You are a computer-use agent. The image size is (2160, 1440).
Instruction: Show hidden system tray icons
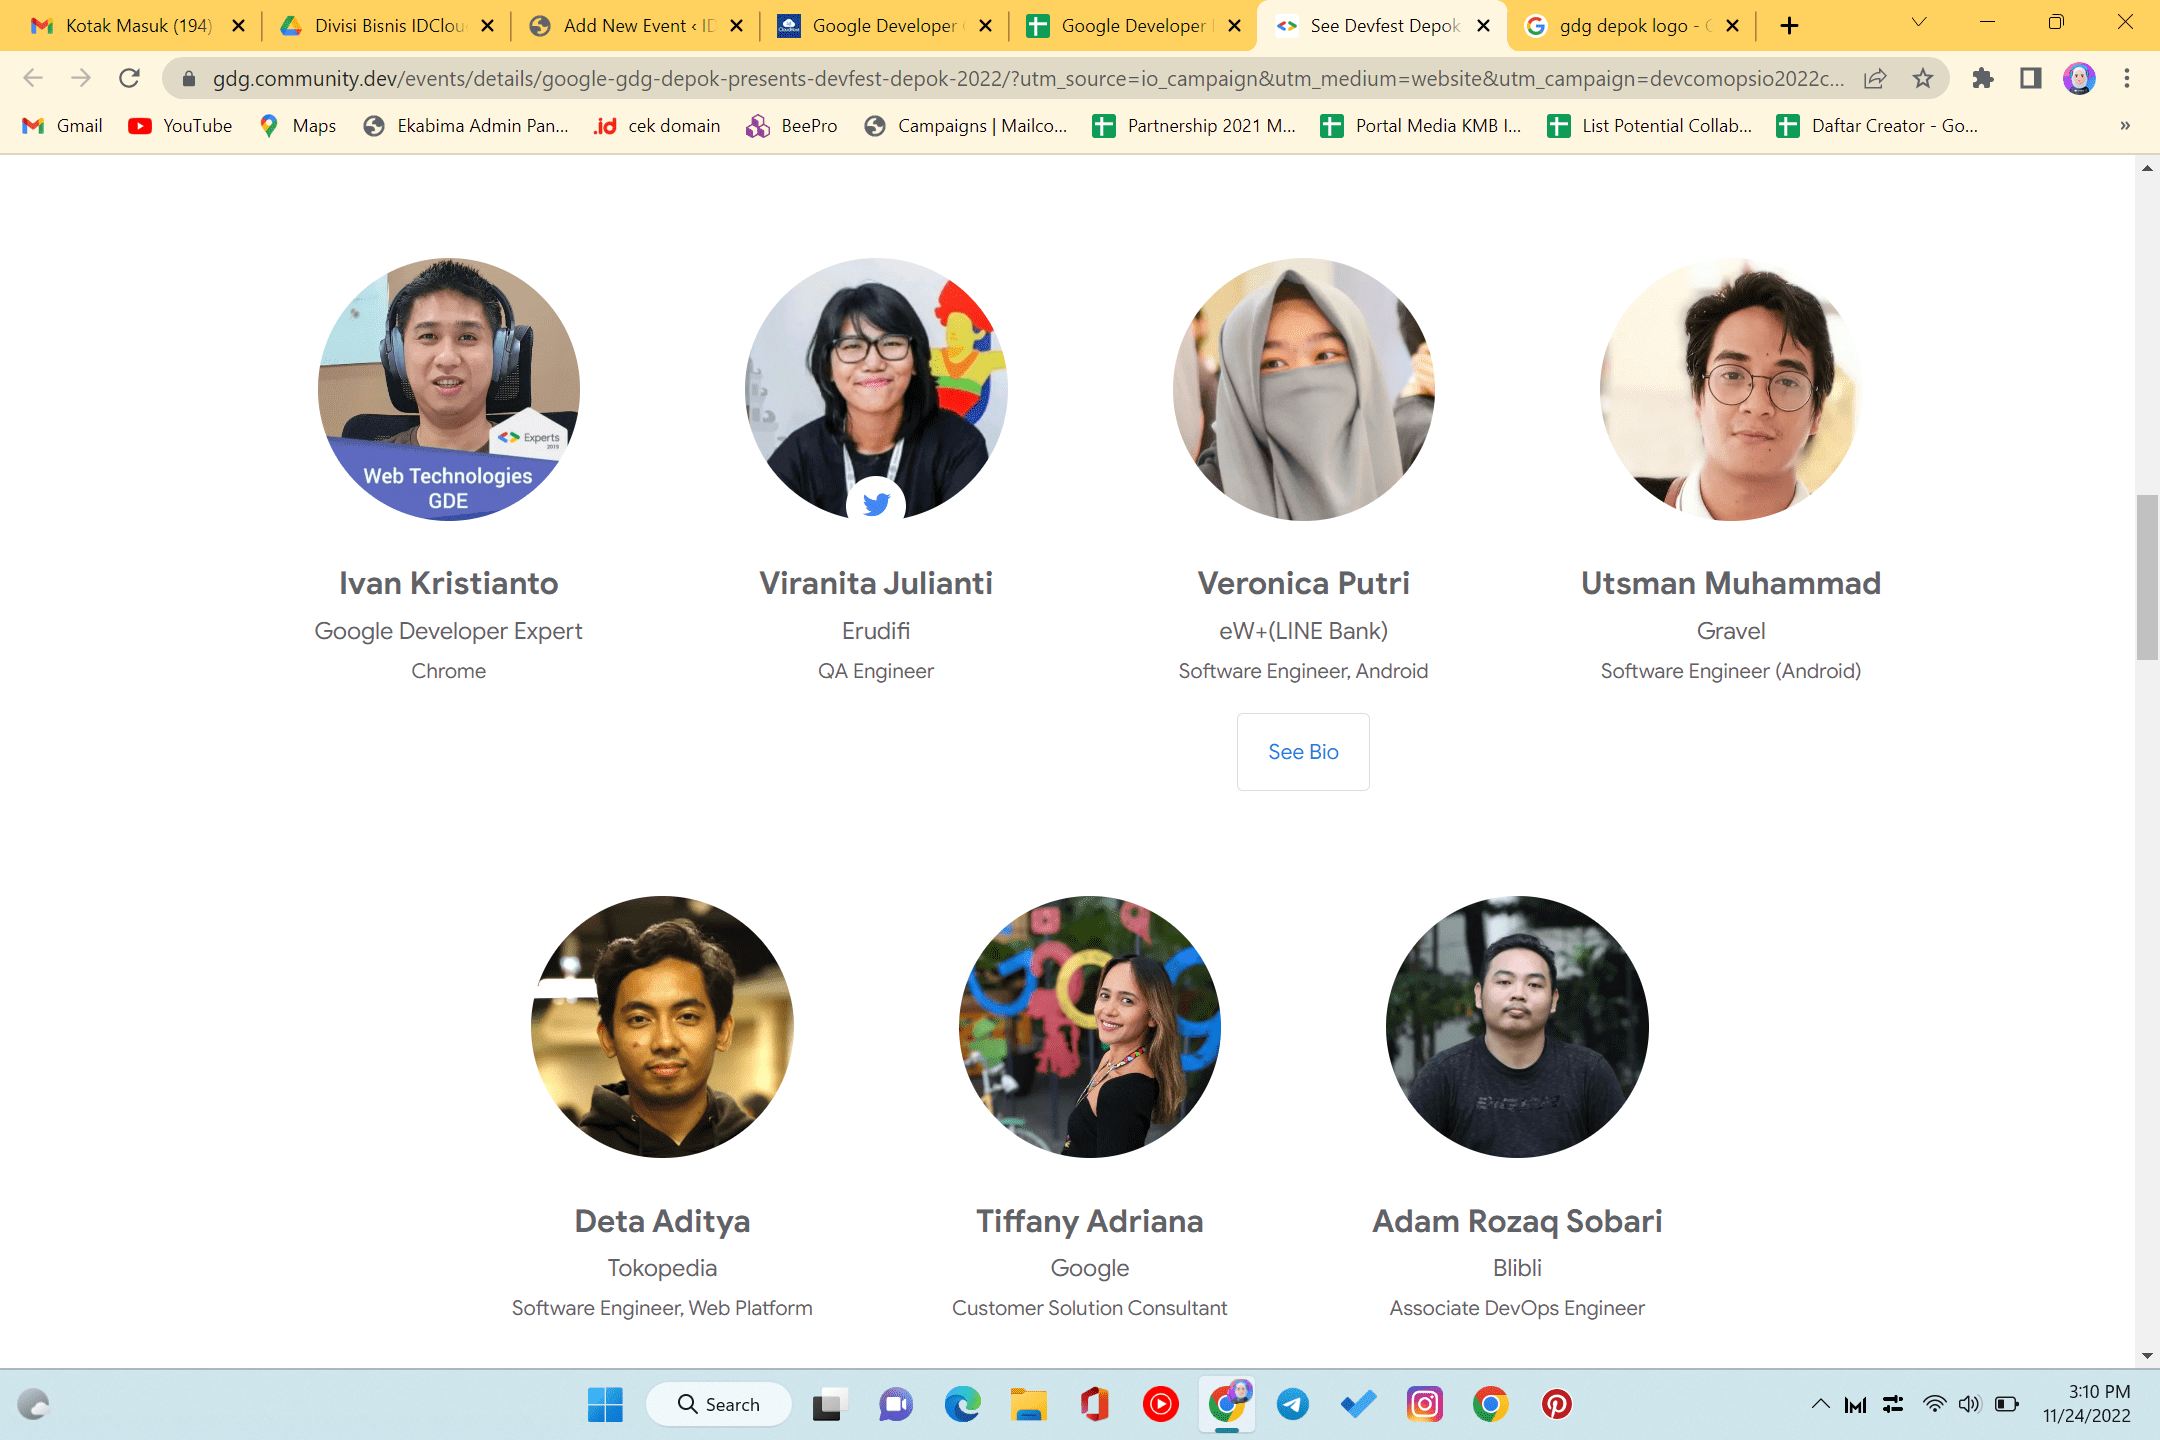pyautogui.click(x=1820, y=1404)
